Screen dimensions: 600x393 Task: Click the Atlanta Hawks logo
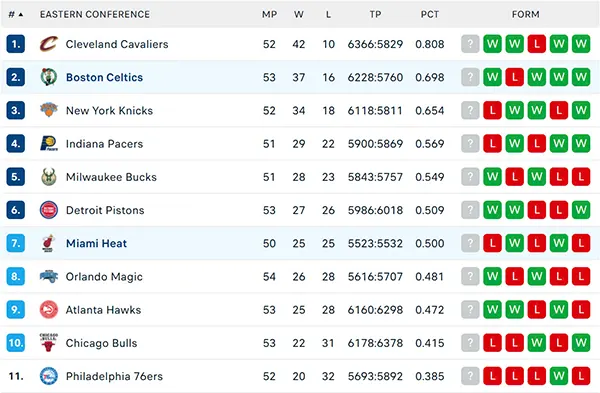[49, 310]
